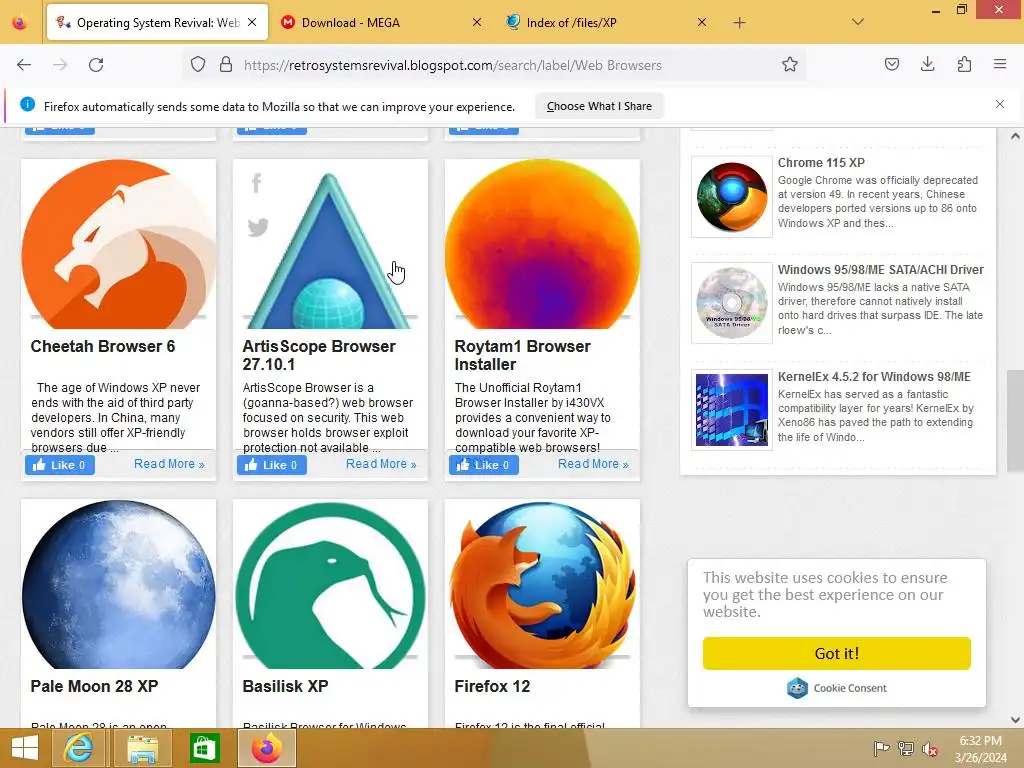Launch Internet Explorer from taskbar

78,748
